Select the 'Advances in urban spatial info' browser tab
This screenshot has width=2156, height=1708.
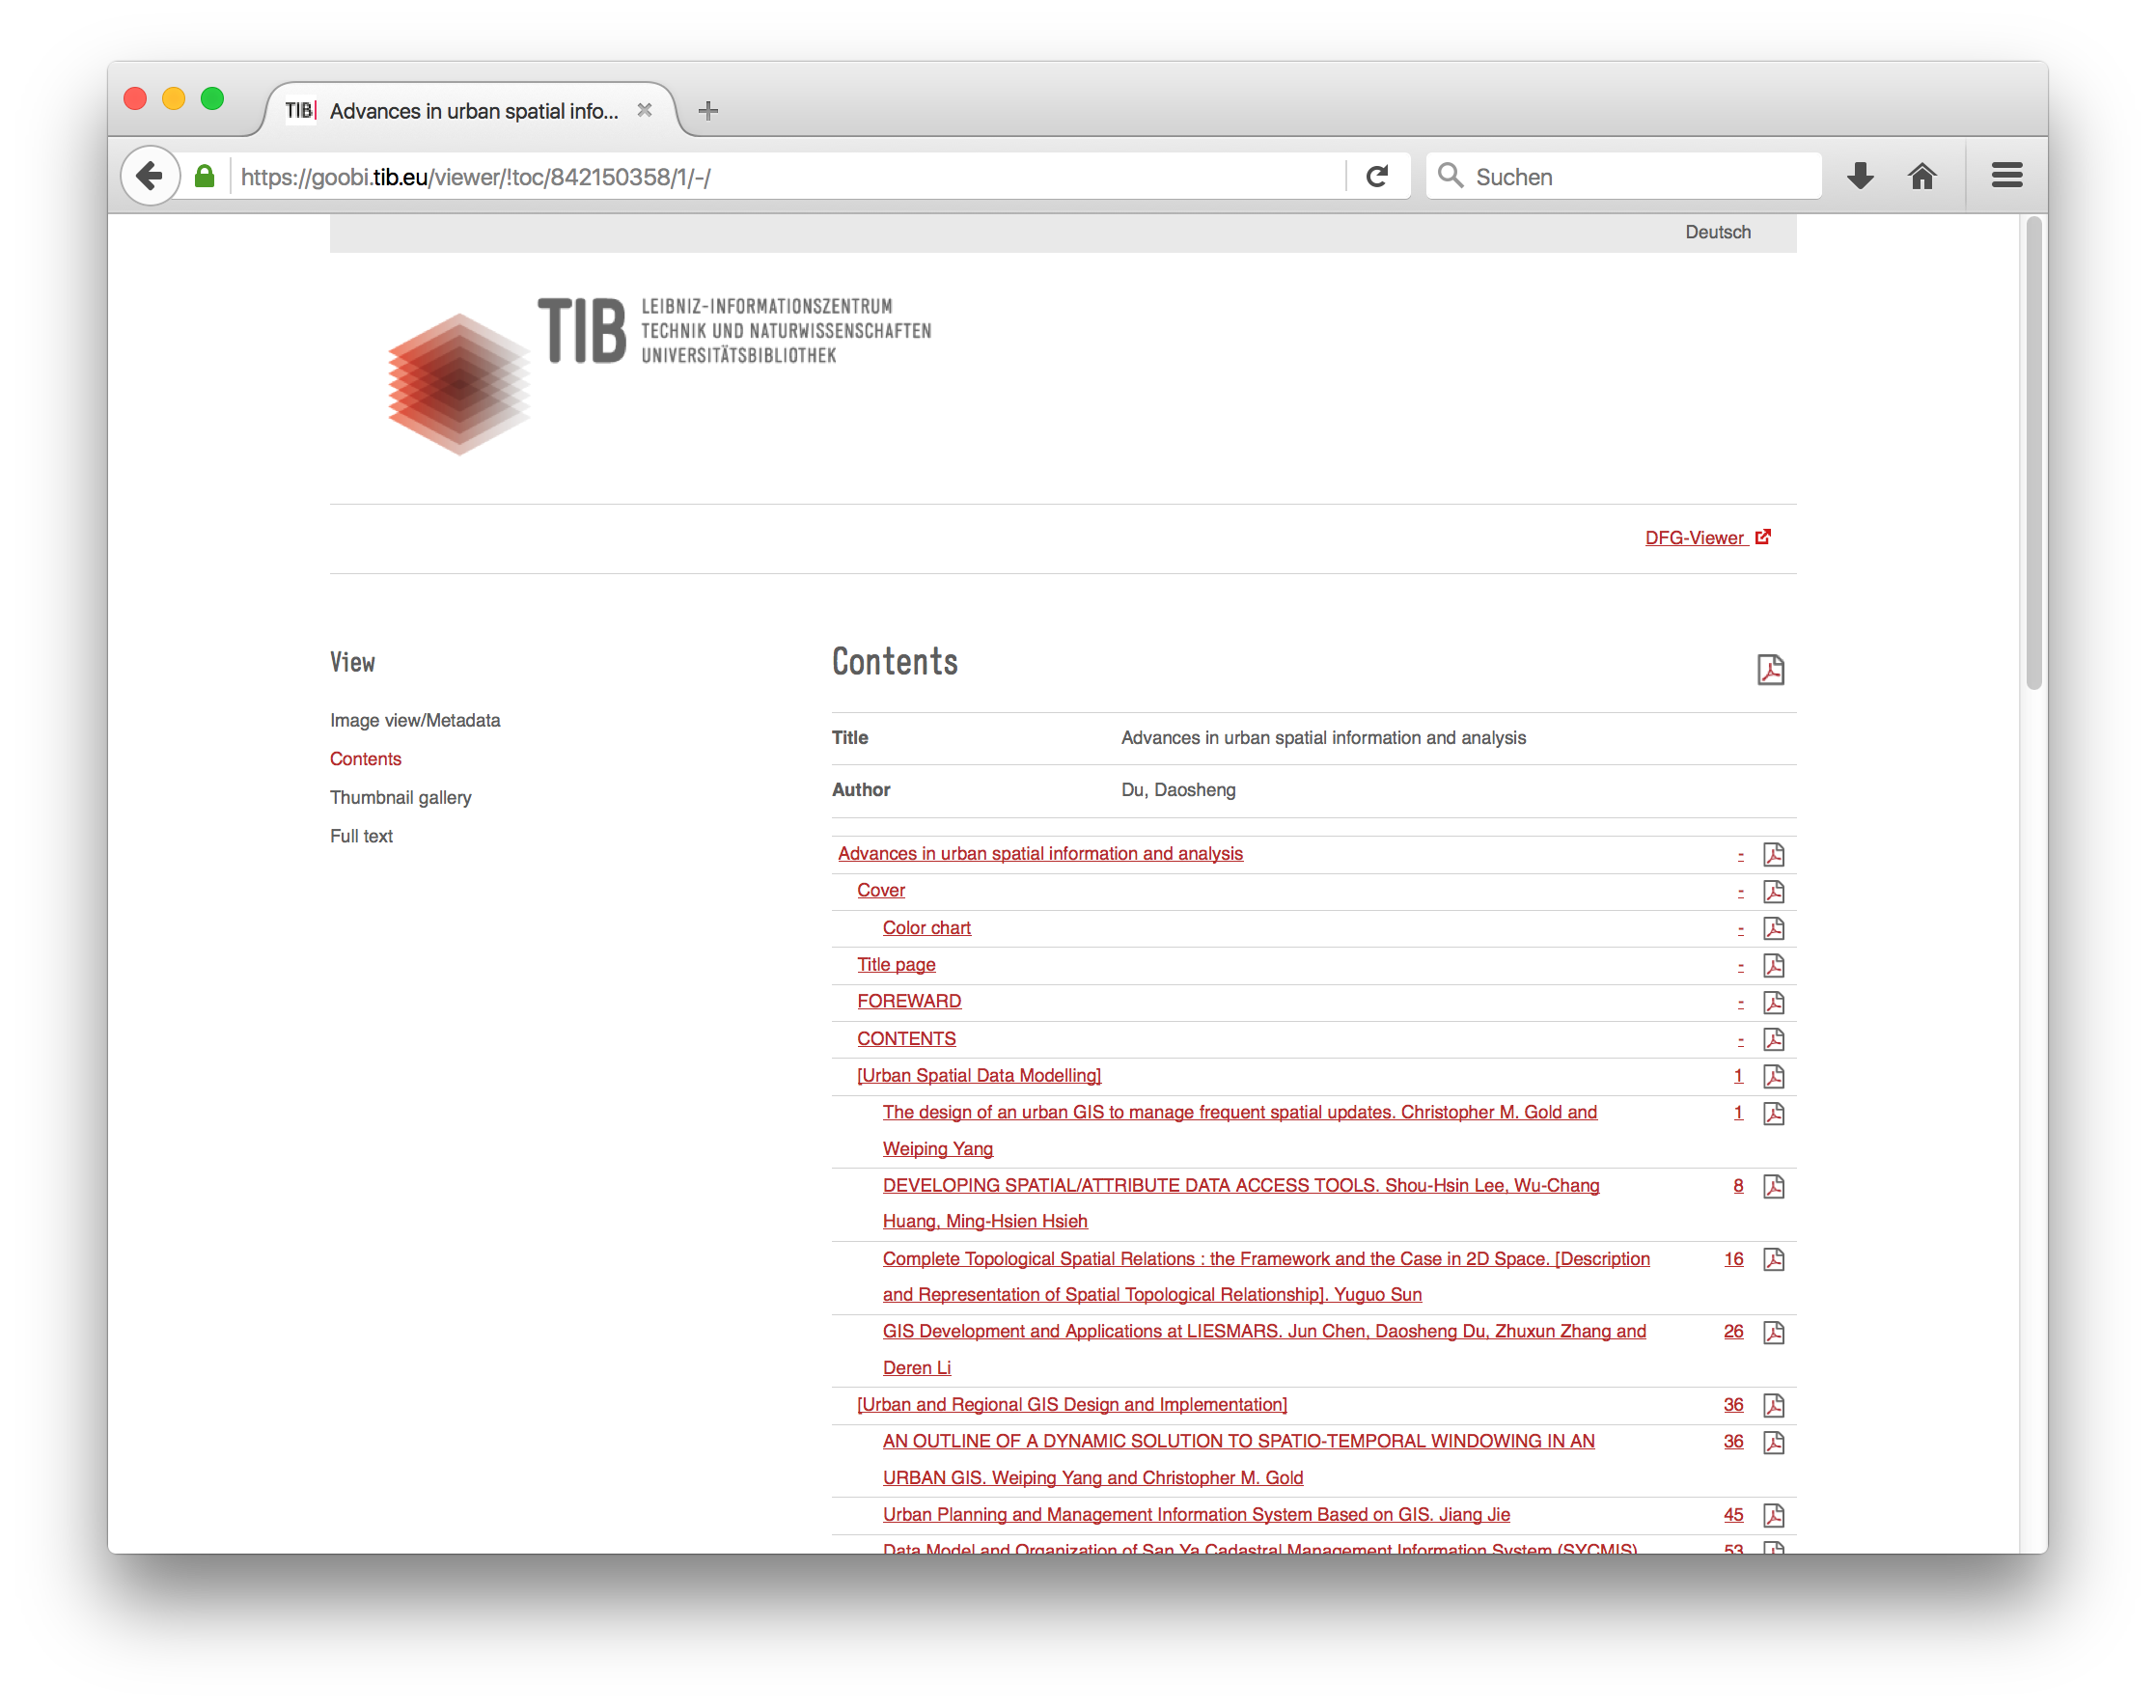[470, 110]
